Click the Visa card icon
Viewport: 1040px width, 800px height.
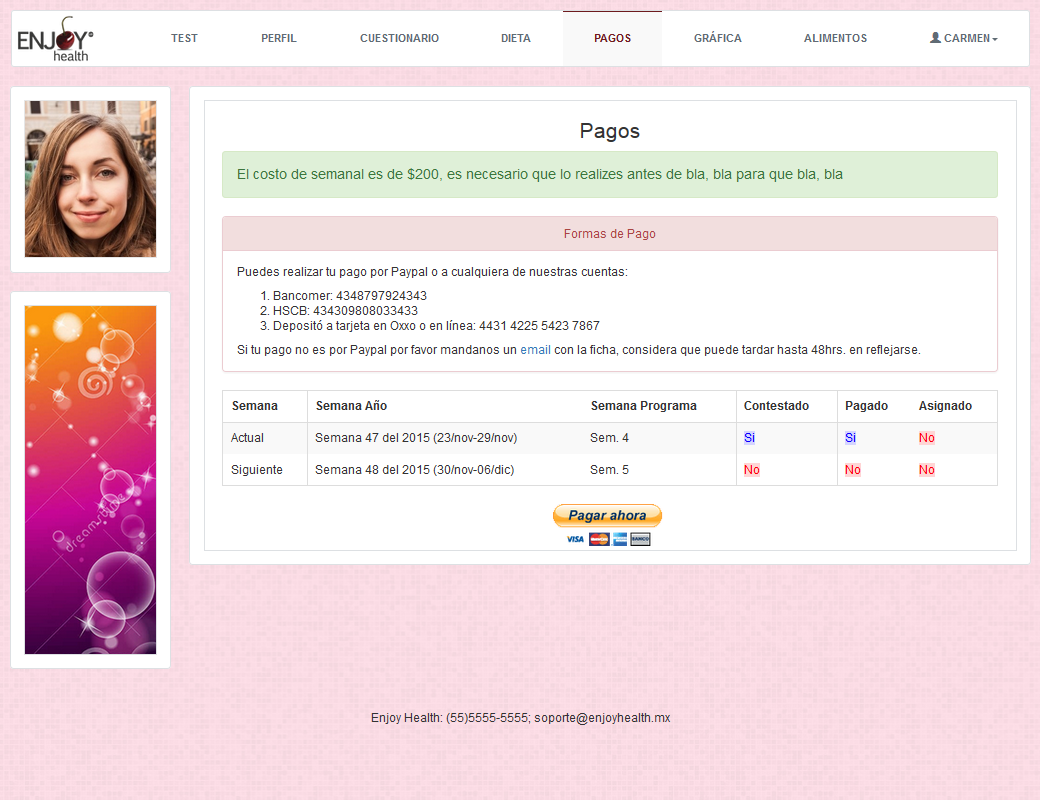(x=575, y=539)
